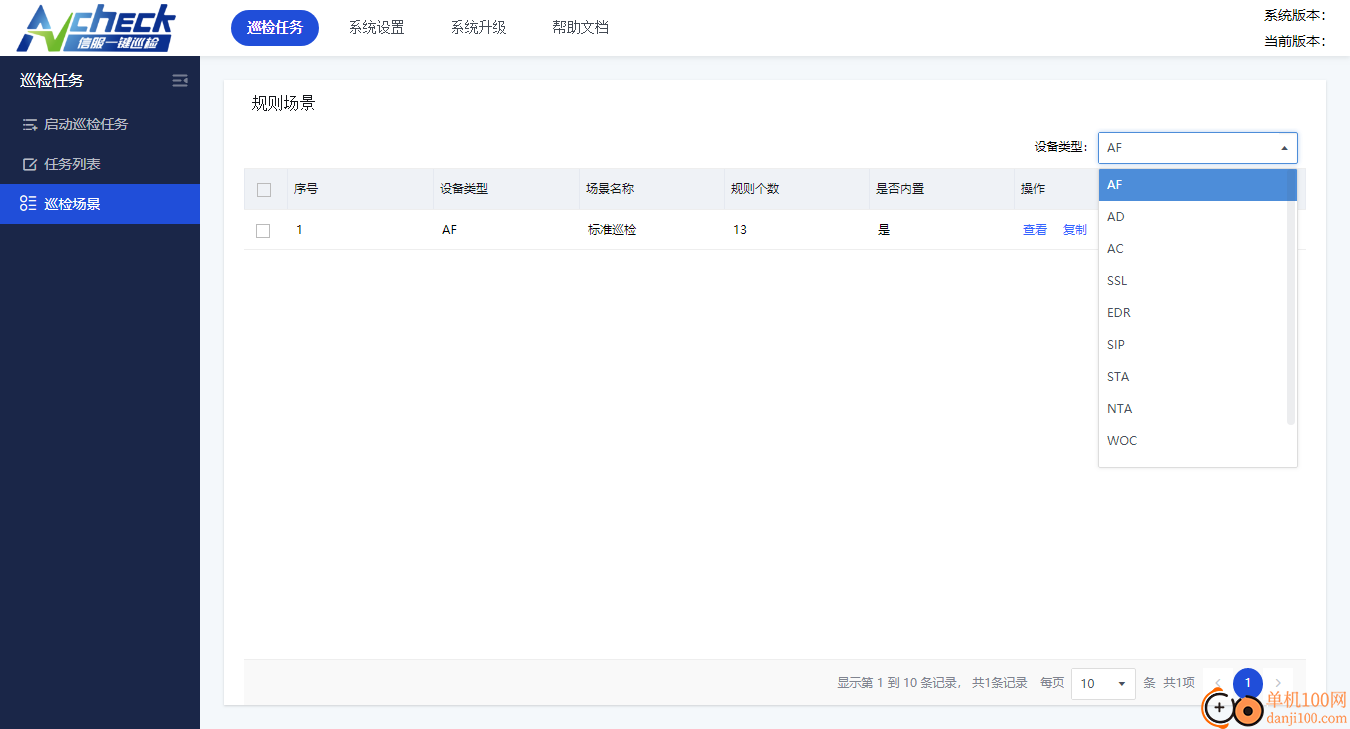Click 复制 link for 标准巡检

(x=1075, y=230)
